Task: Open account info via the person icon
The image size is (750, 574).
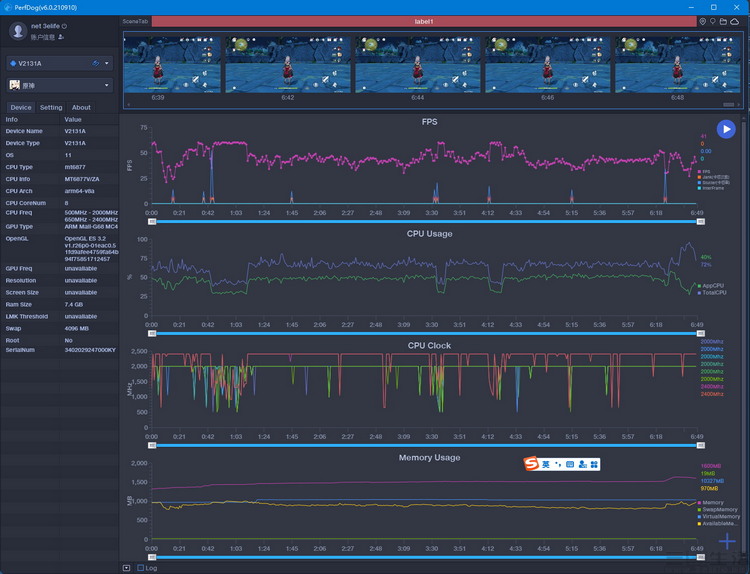Action: pos(61,37)
